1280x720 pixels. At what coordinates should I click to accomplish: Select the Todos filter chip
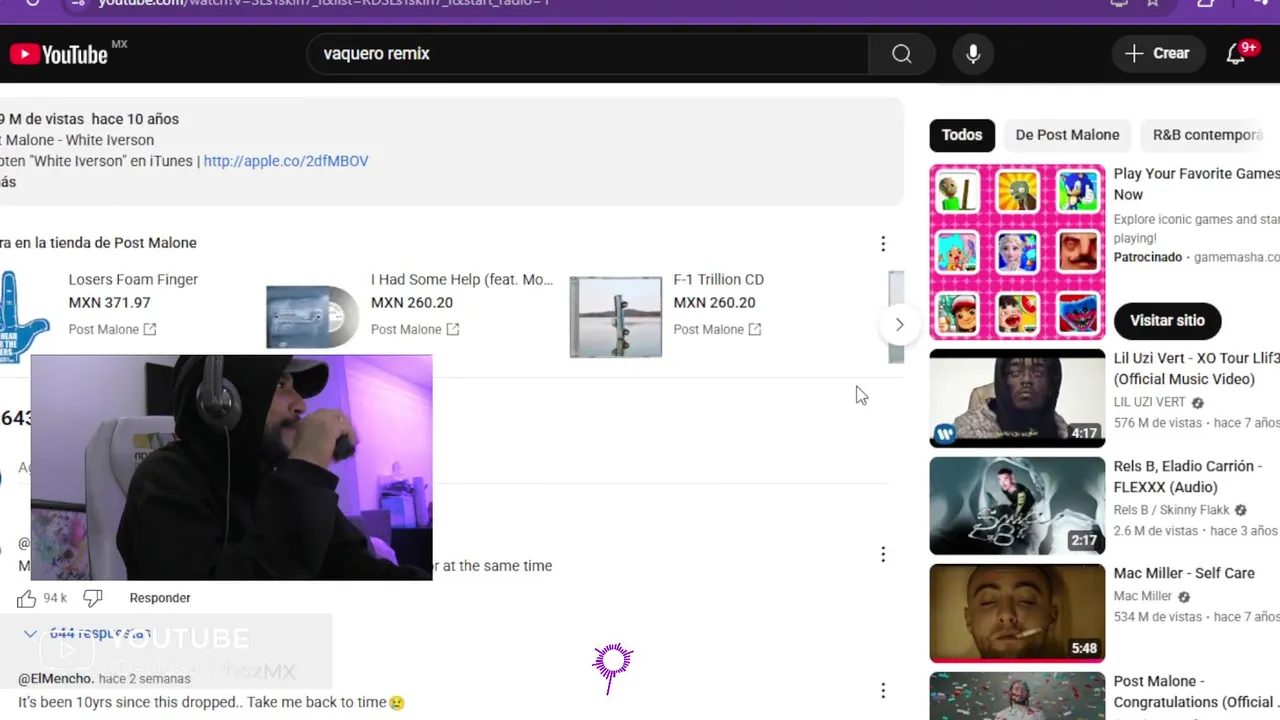coord(962,135)
